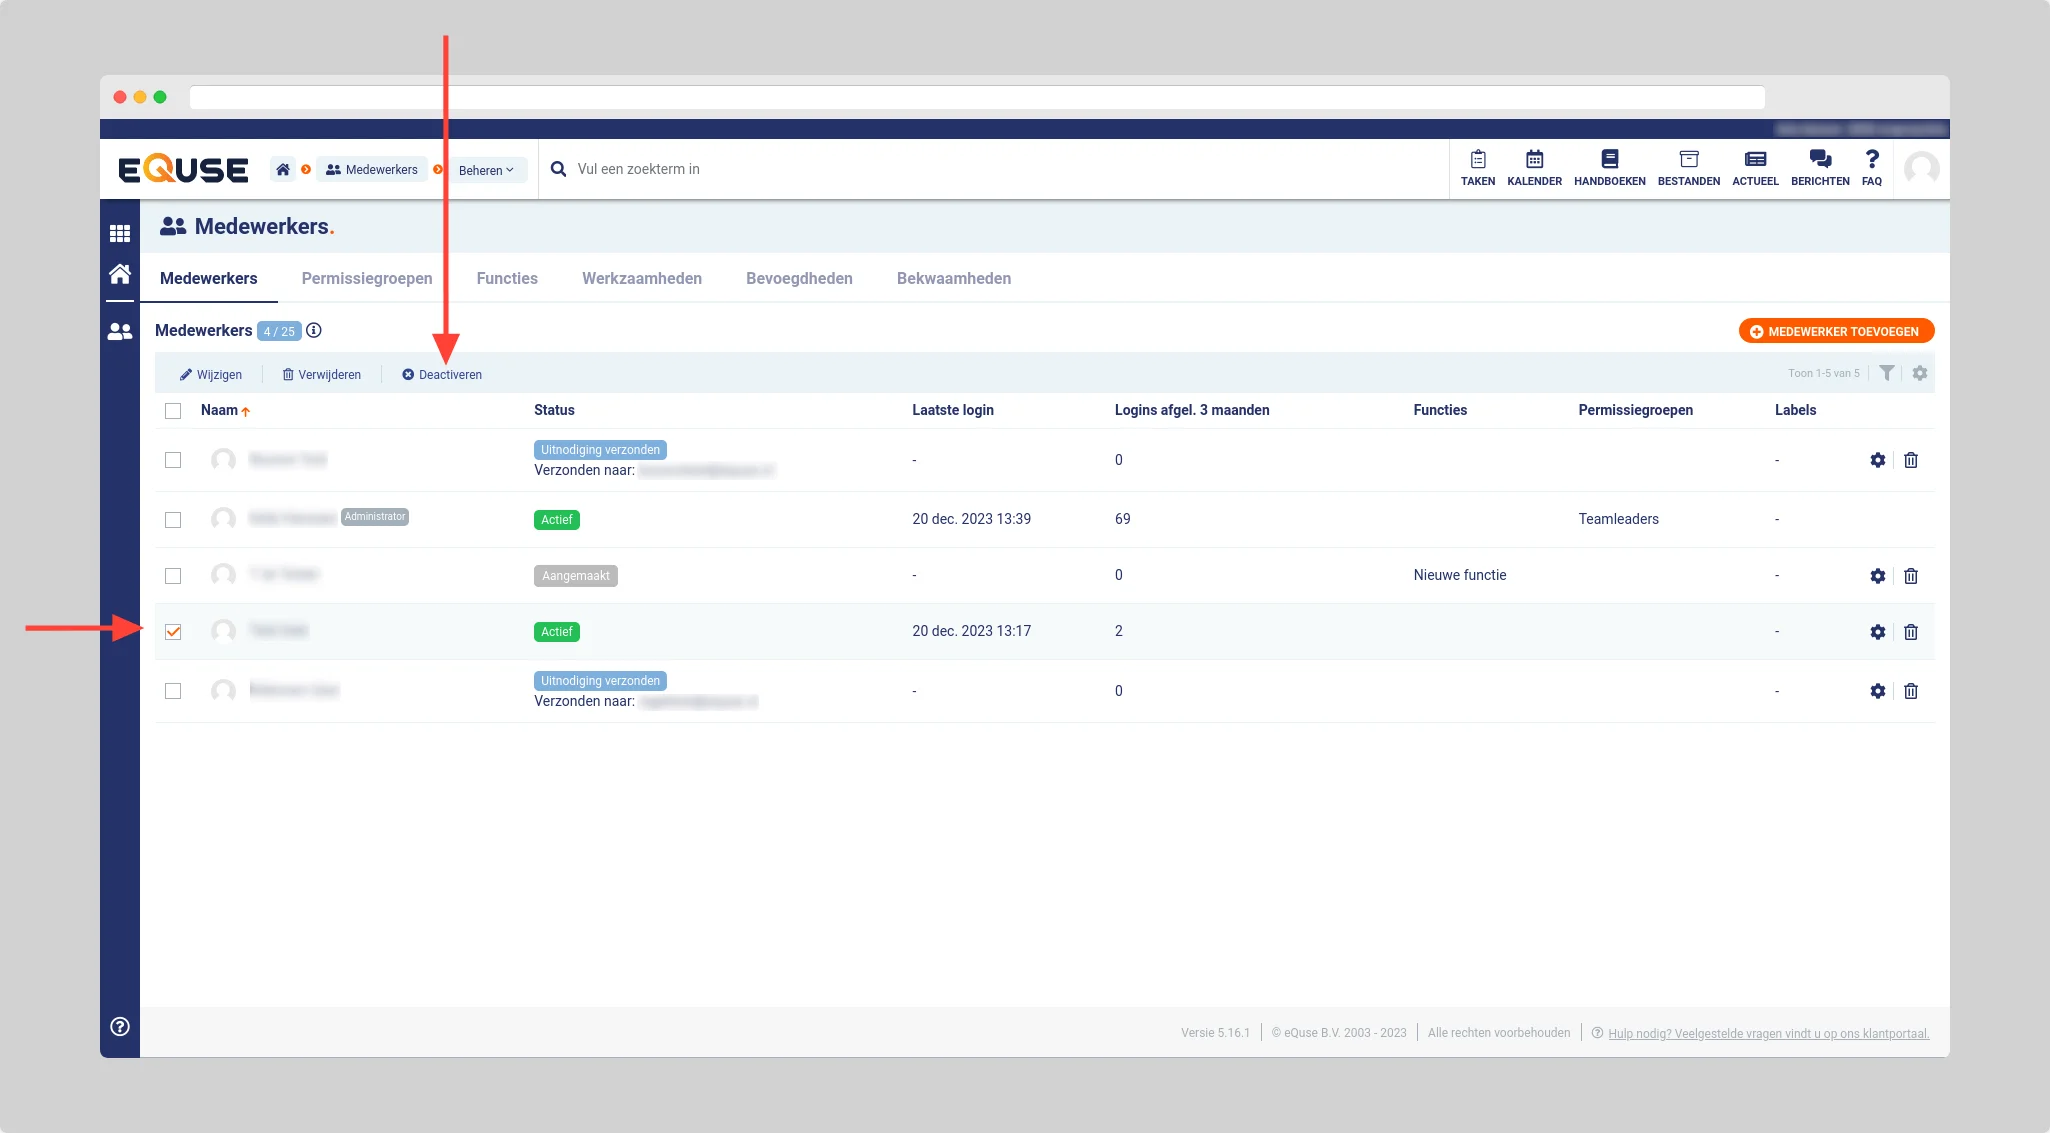Viewport: 2050px width, 1133px height.
Task: Click the filter funnel icon
Action: 1886,373
